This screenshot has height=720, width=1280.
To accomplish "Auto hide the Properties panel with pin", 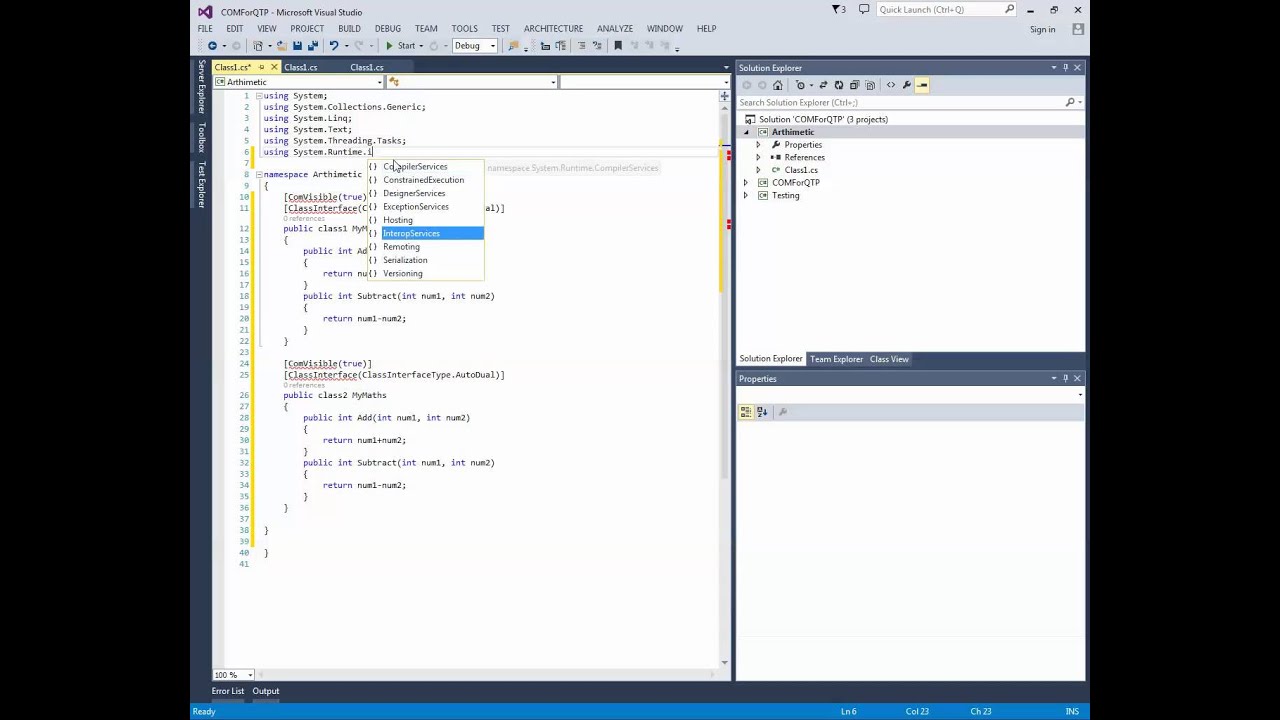I will 1065,378.
